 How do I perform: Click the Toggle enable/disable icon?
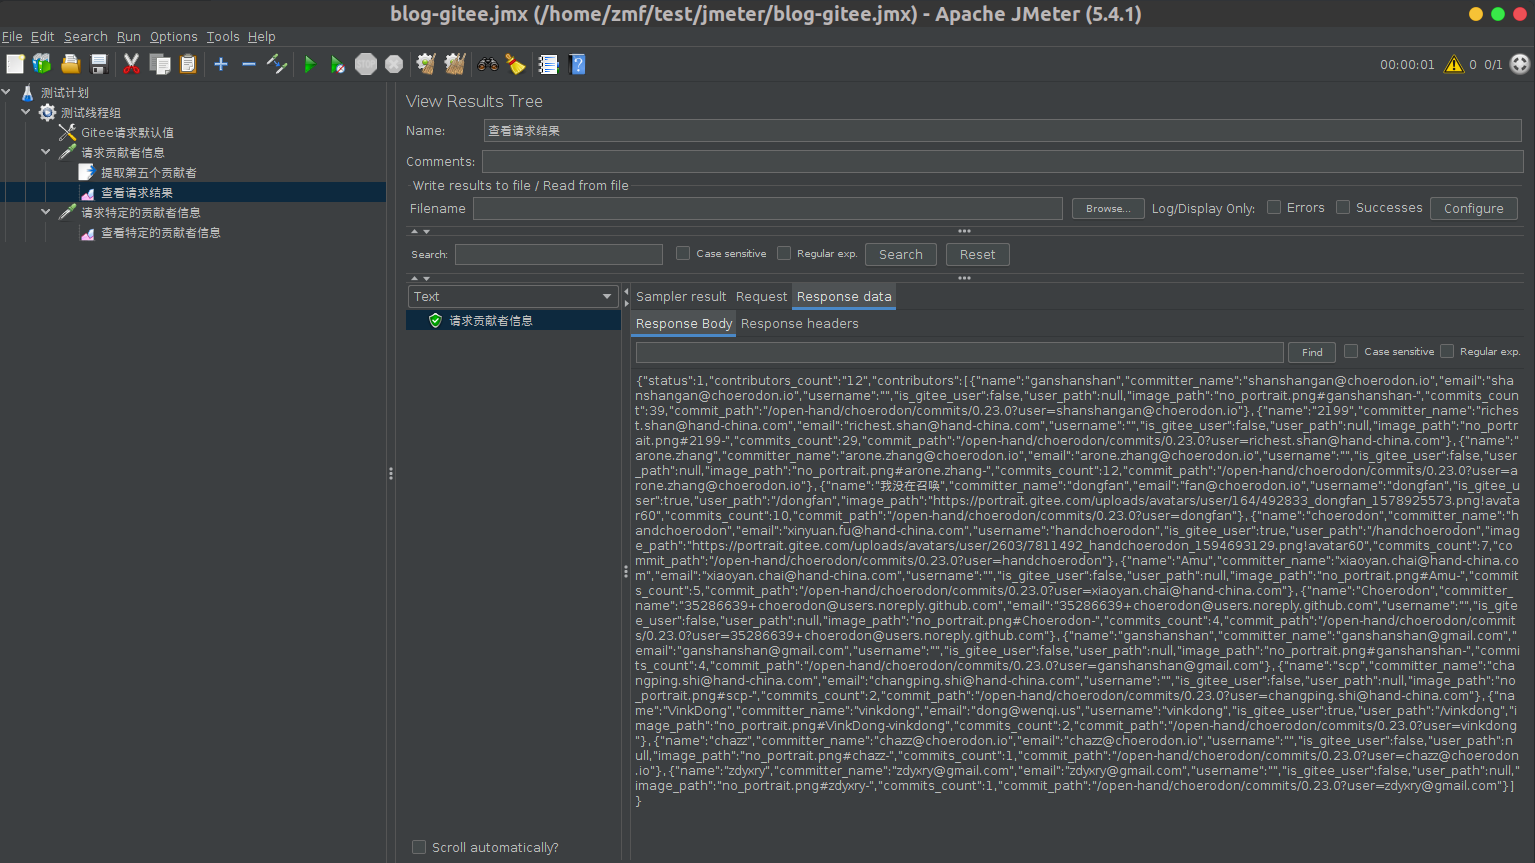coord(277,64)
